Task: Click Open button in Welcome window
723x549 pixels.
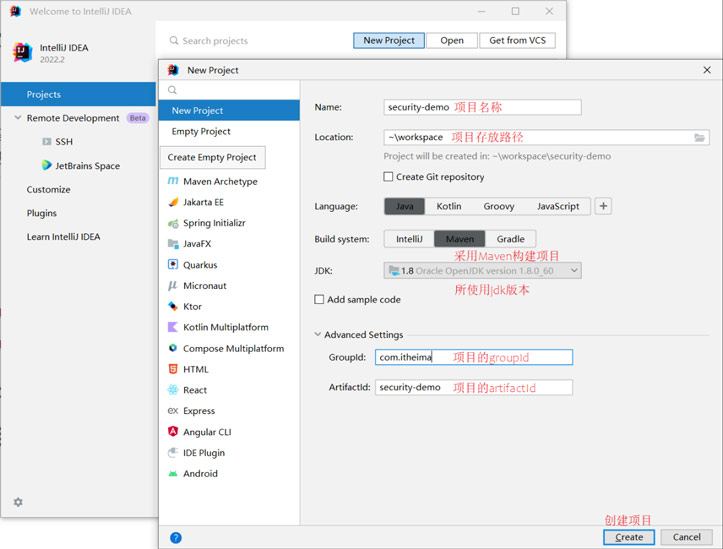Action: point(452,41)
